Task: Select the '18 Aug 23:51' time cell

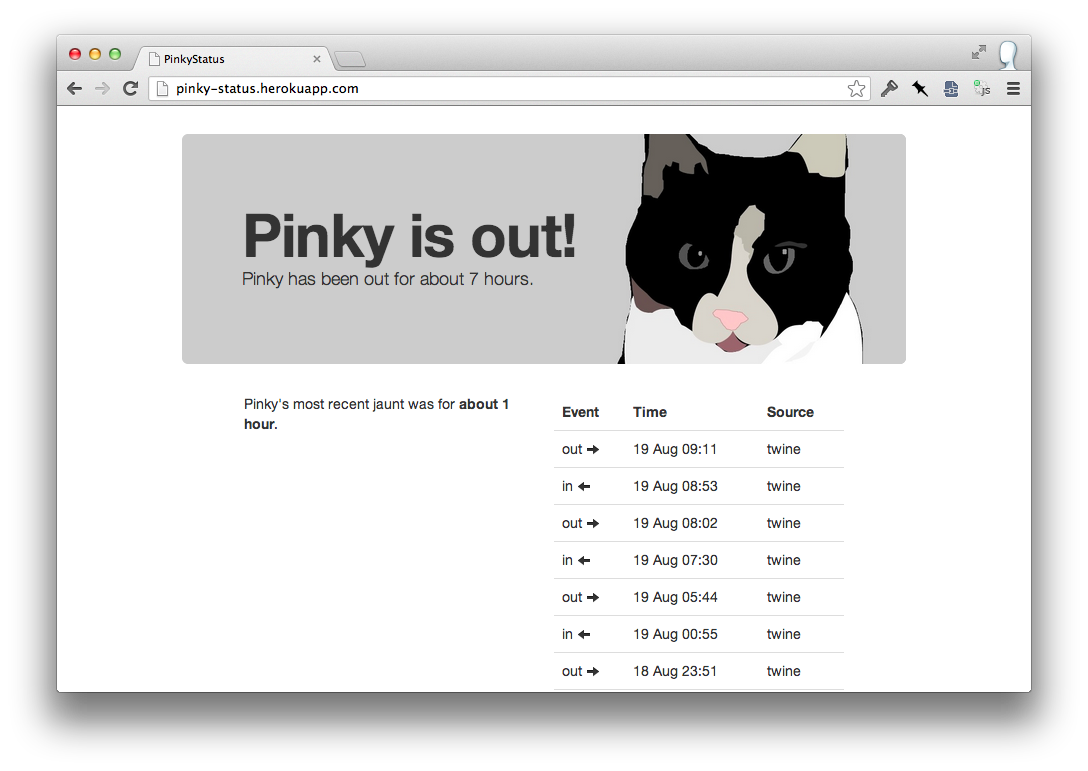Action: pyautogui.click(x=675, y=671)
